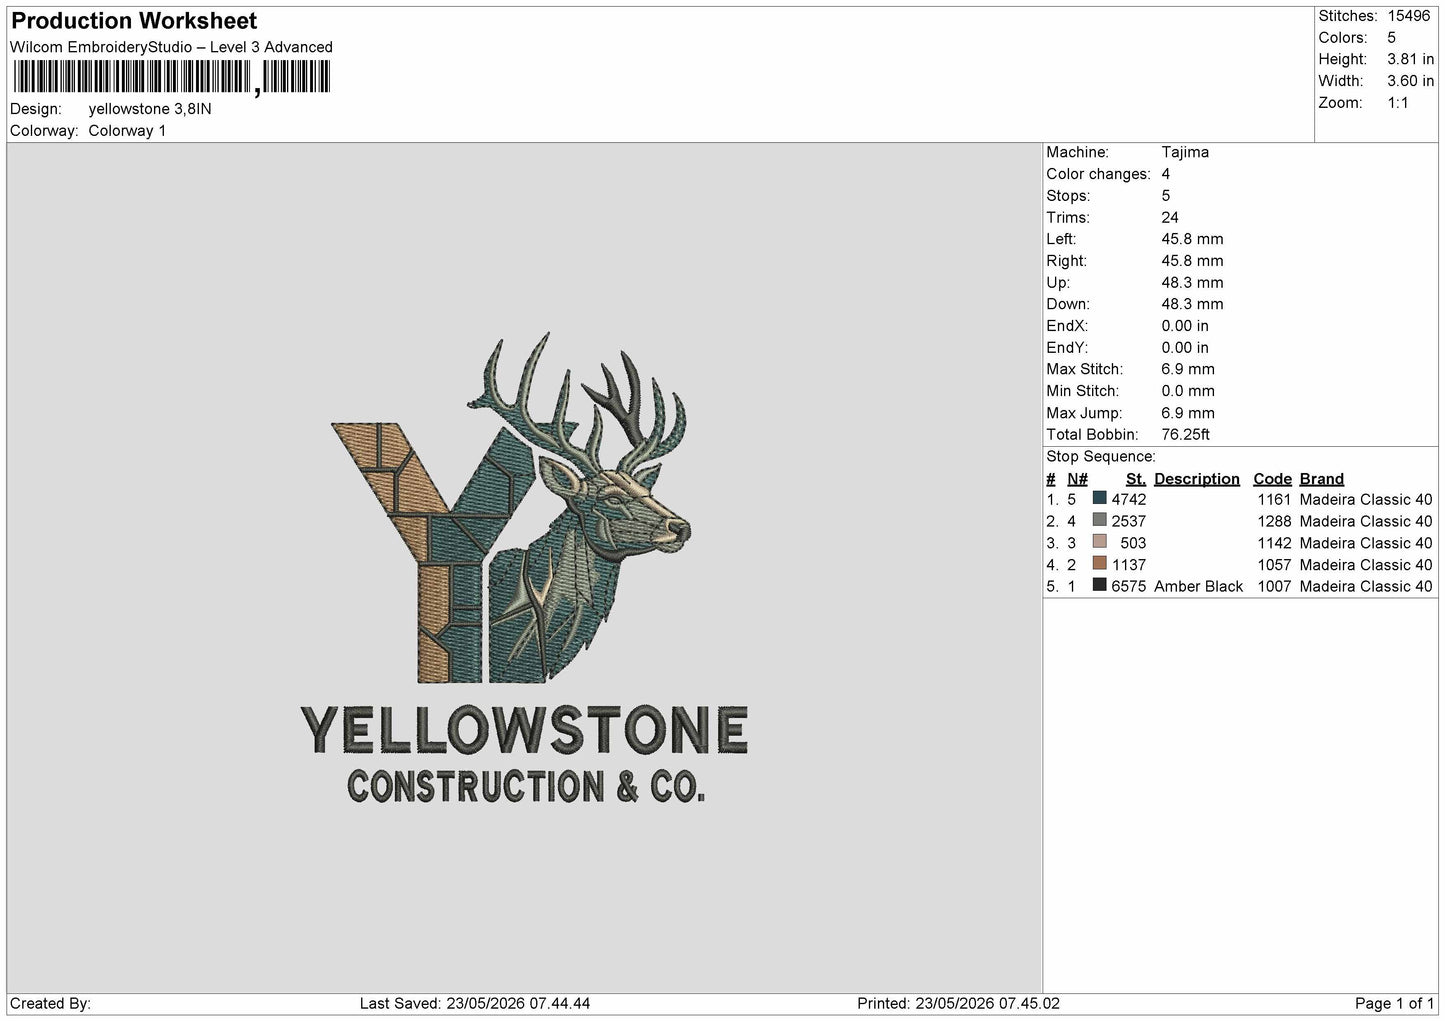Click the barcode below the Wilcom title

coord(170,77)
